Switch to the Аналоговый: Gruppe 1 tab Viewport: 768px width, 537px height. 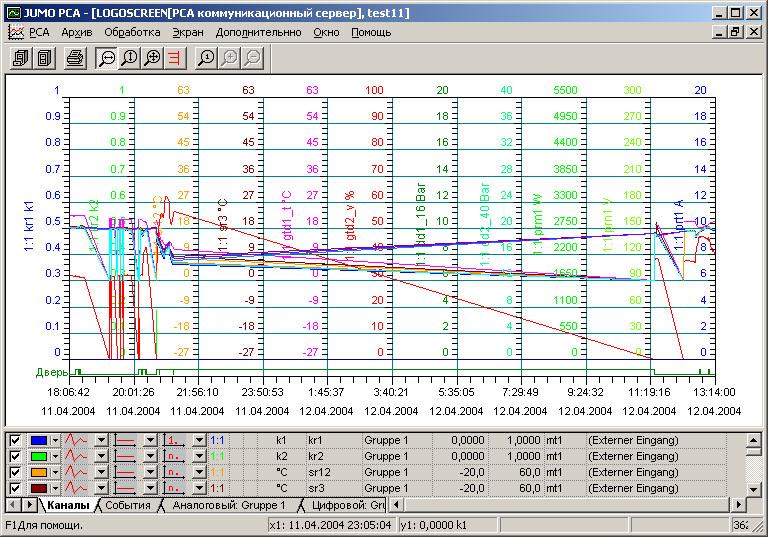point(229,505)
